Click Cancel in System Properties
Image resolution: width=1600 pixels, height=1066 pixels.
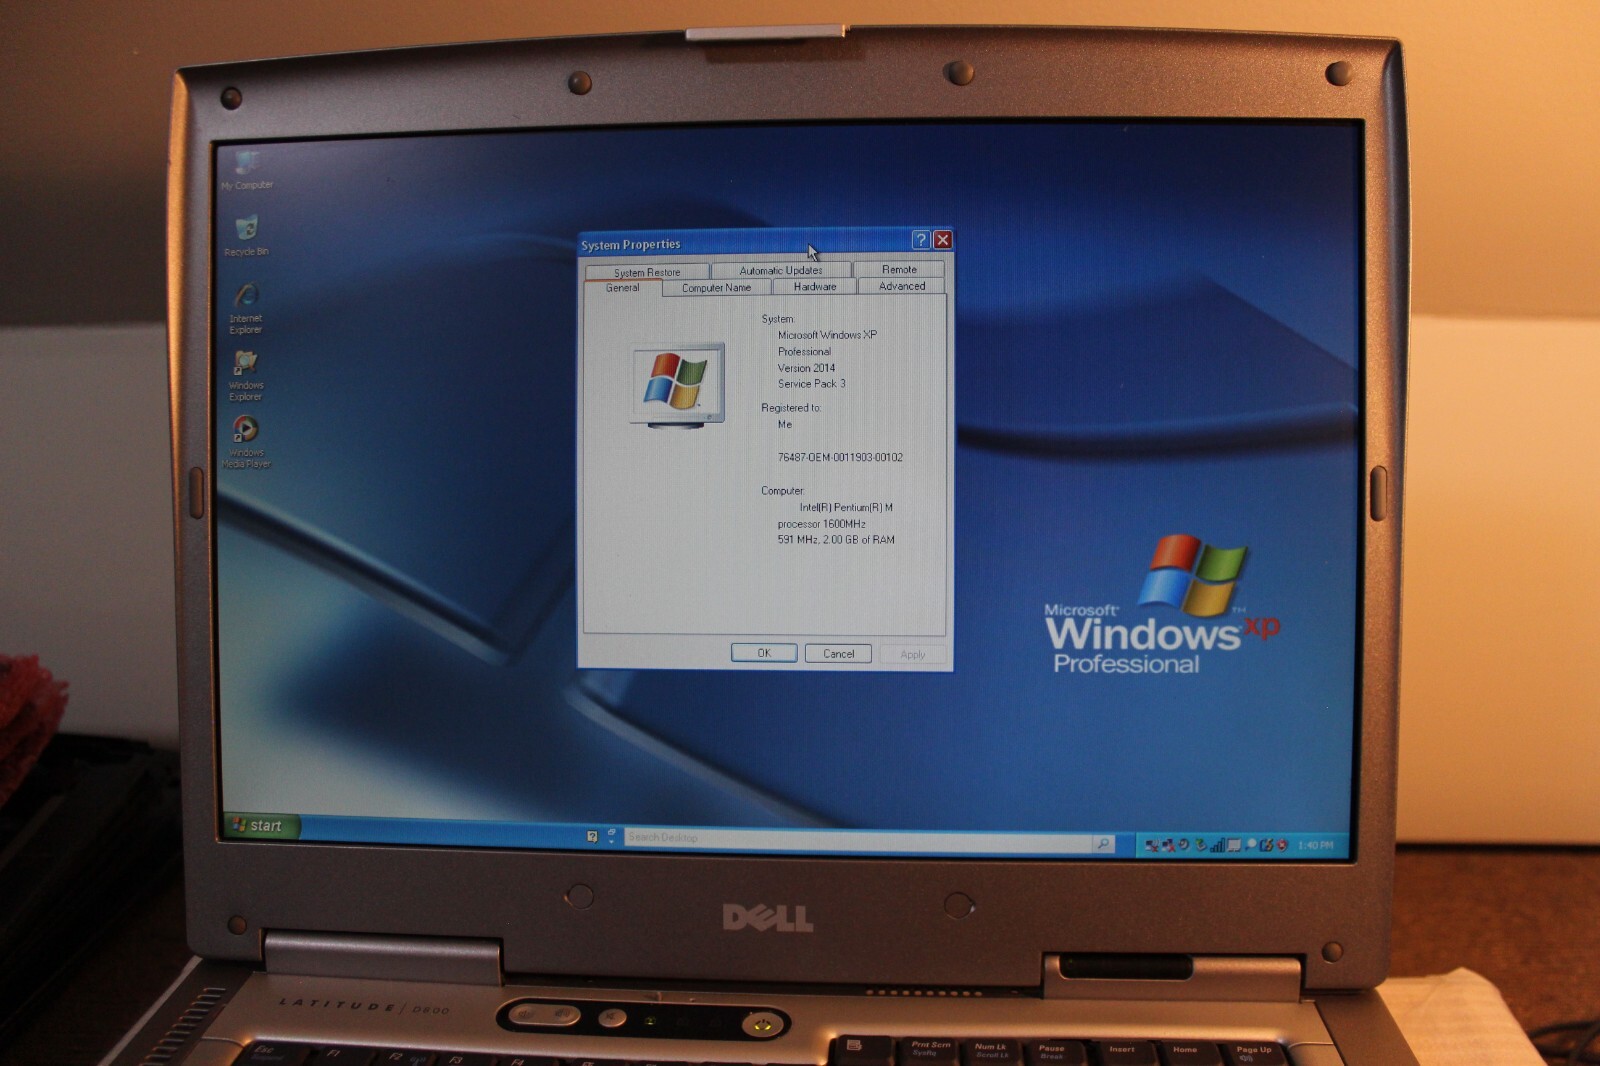[x=838, y=654]
